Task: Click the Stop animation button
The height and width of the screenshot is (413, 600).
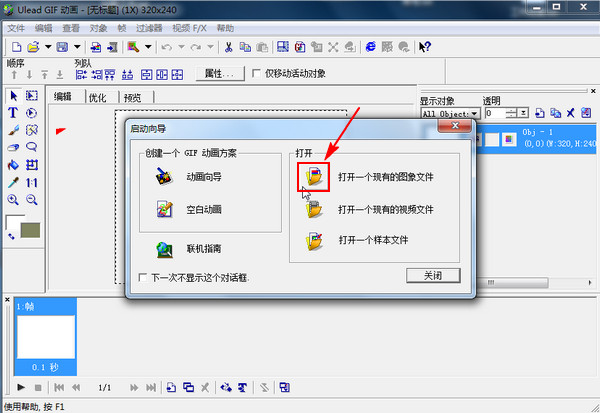Action: coord(38,387)
